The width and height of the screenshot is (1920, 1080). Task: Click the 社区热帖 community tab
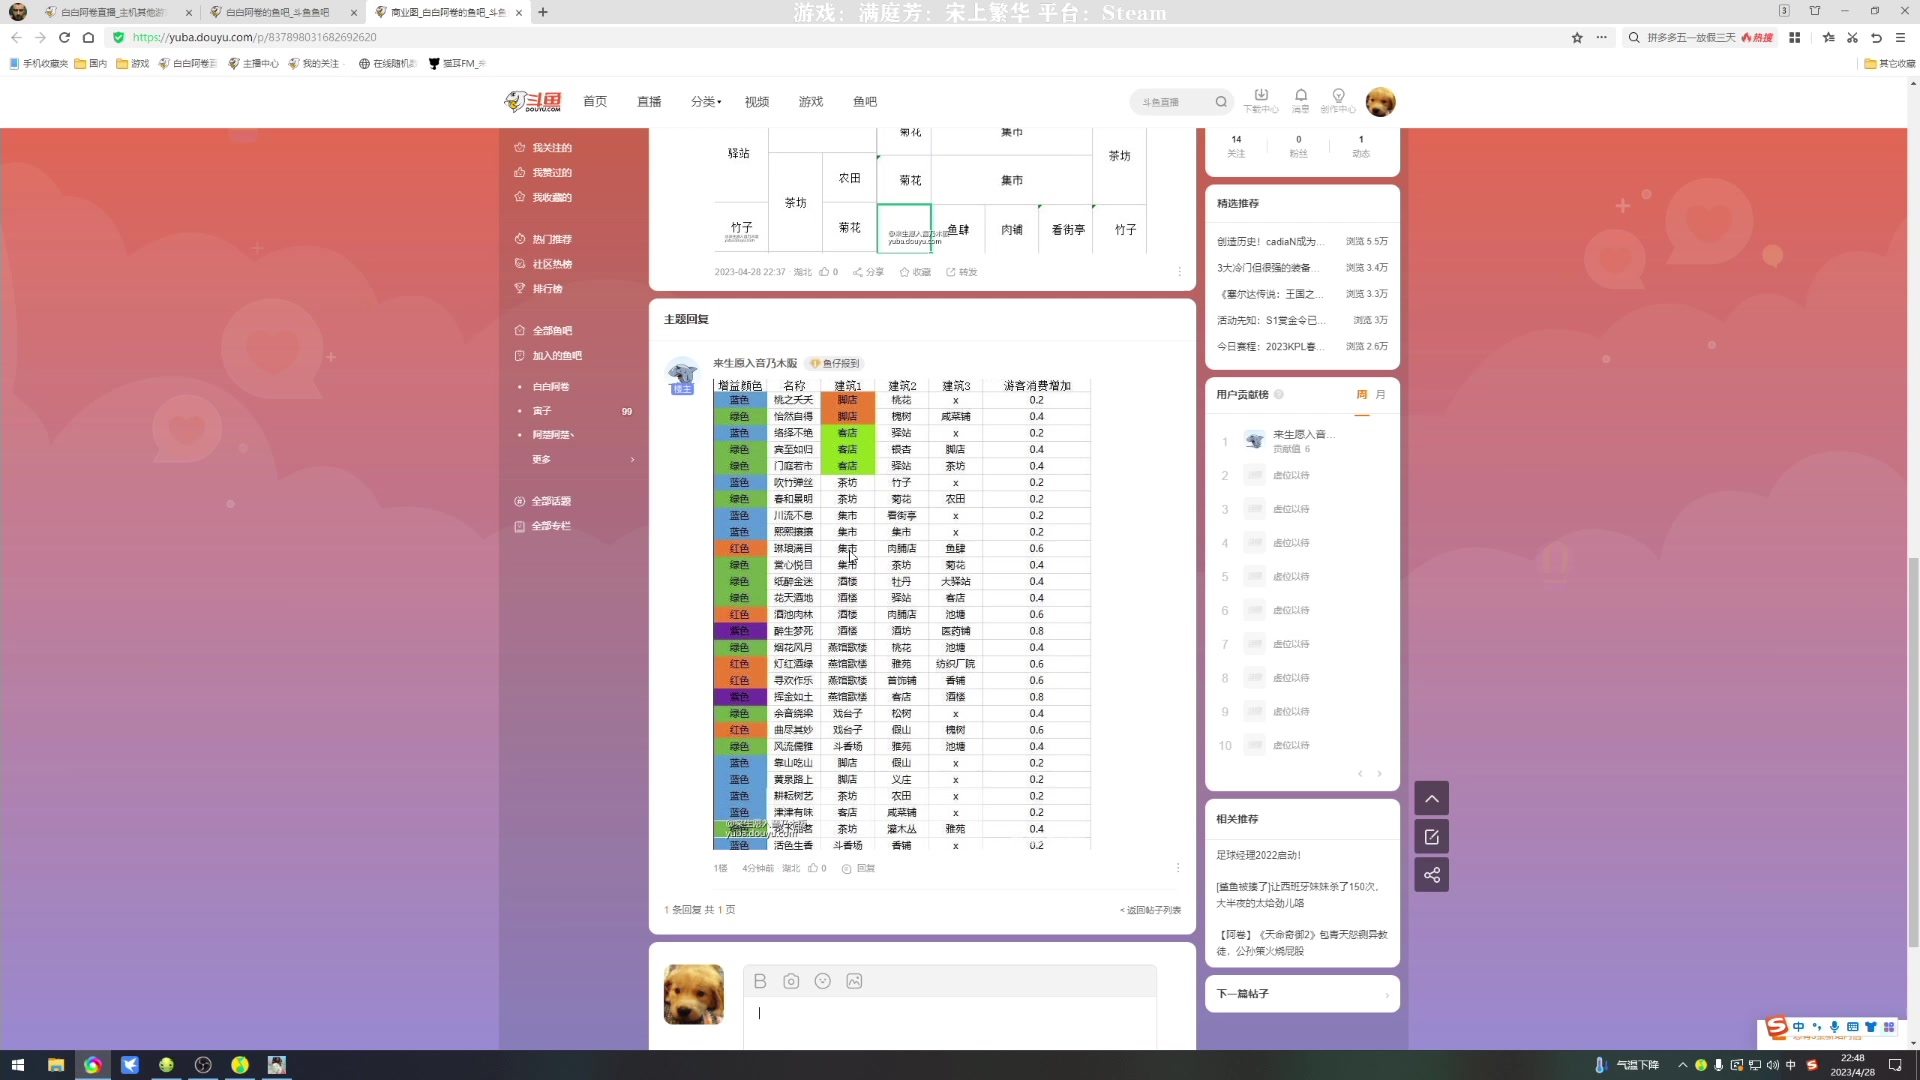pos(553,264)
